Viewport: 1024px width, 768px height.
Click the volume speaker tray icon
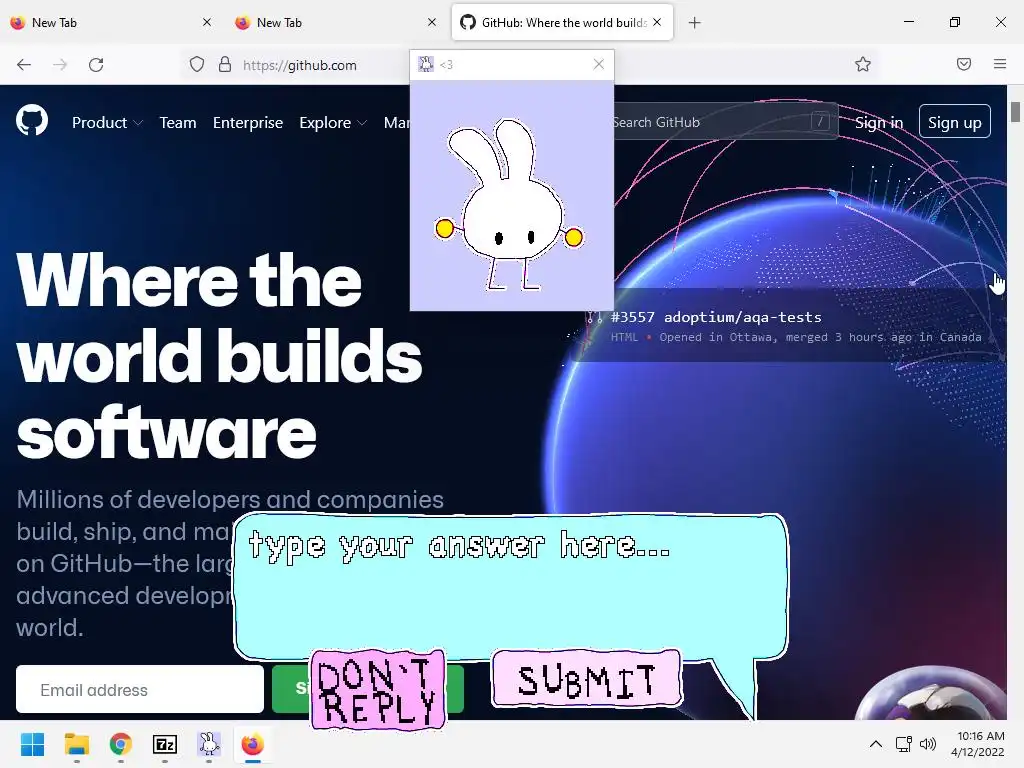click(927, 744)
